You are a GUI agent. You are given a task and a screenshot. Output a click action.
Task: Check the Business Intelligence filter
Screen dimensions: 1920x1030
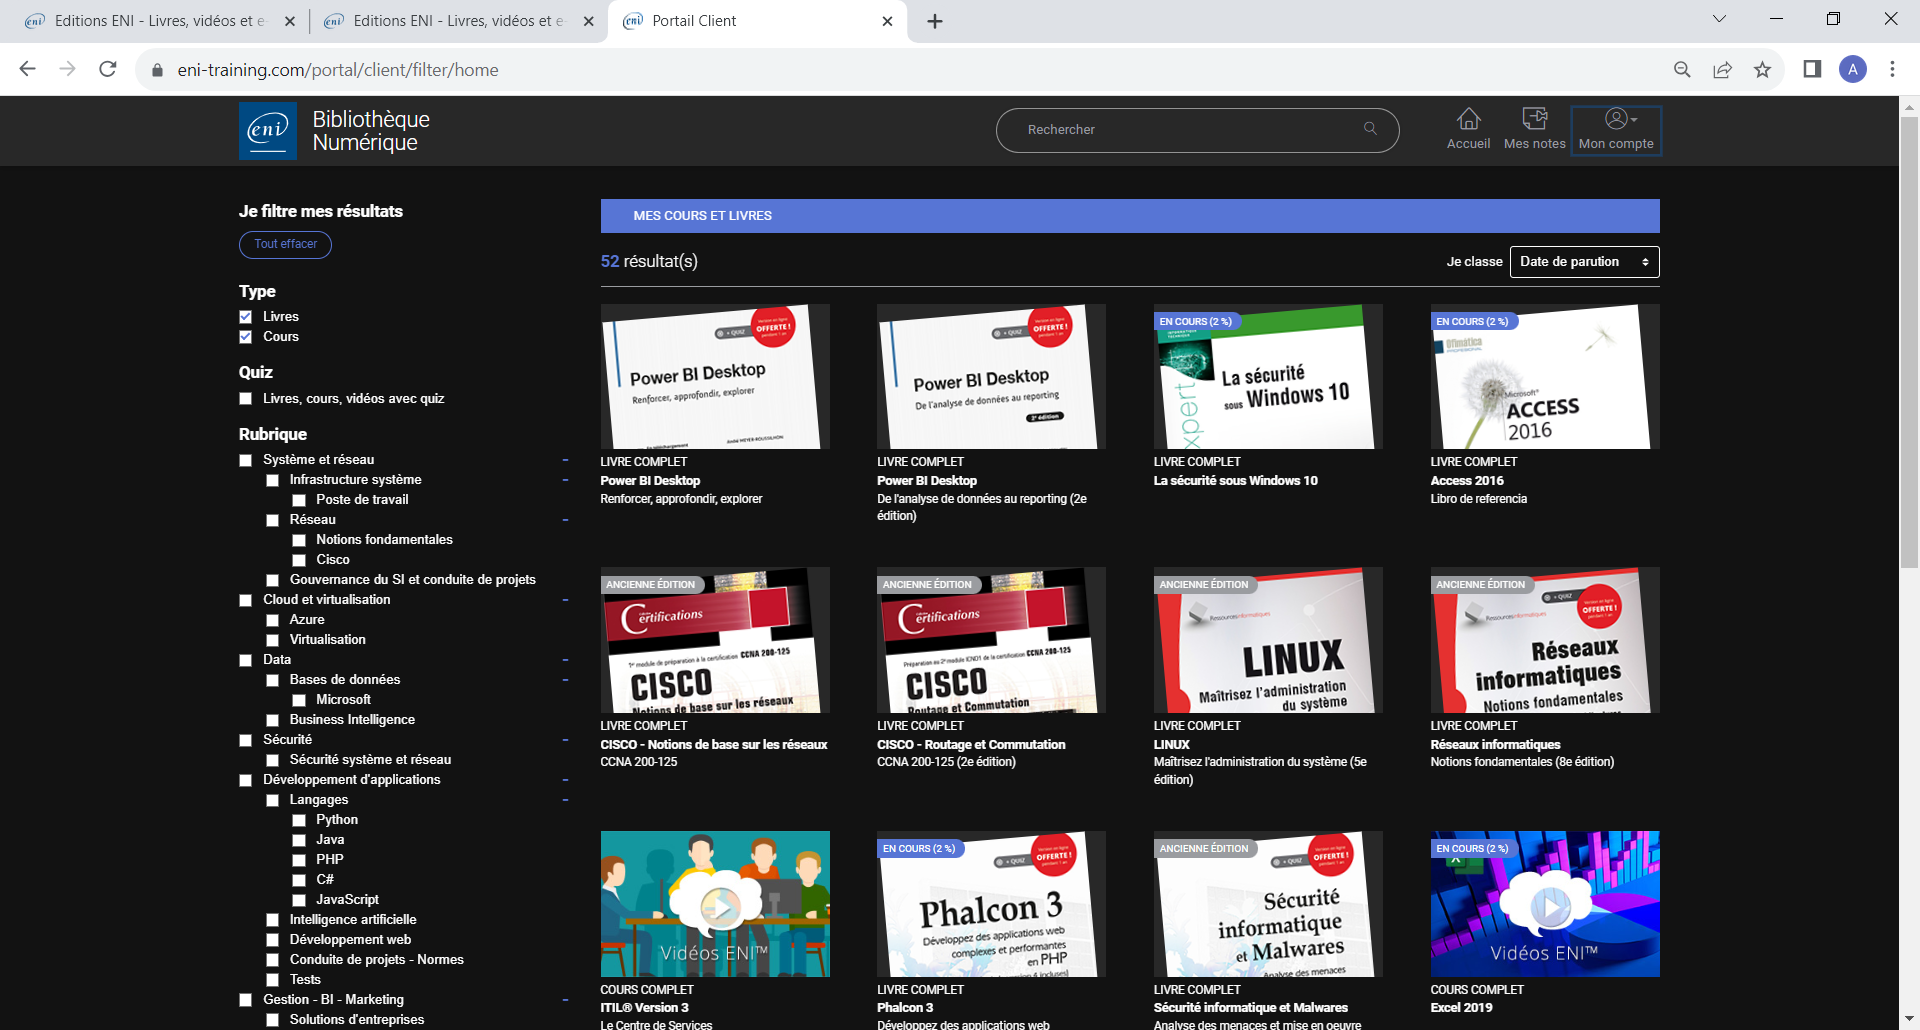click(x=272, y=720)
